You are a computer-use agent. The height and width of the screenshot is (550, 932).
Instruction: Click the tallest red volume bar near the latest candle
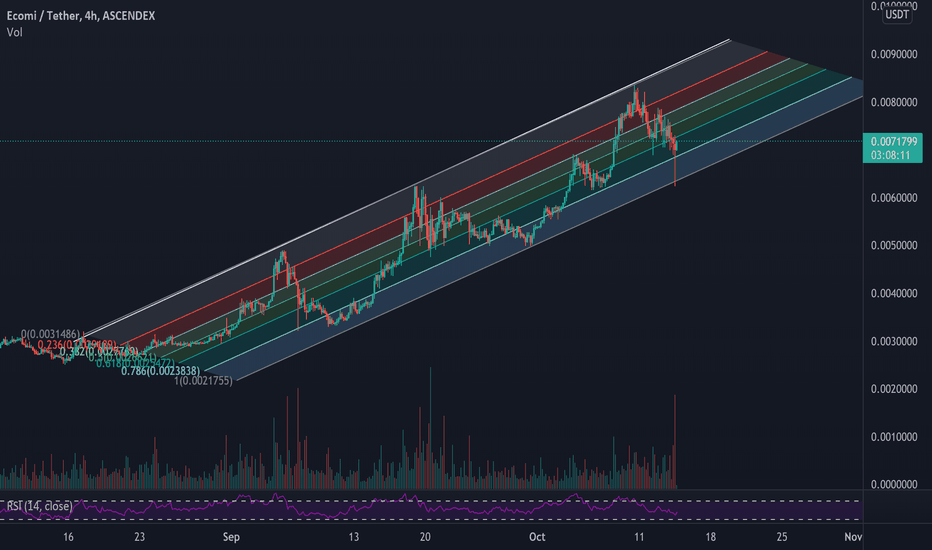675,441
